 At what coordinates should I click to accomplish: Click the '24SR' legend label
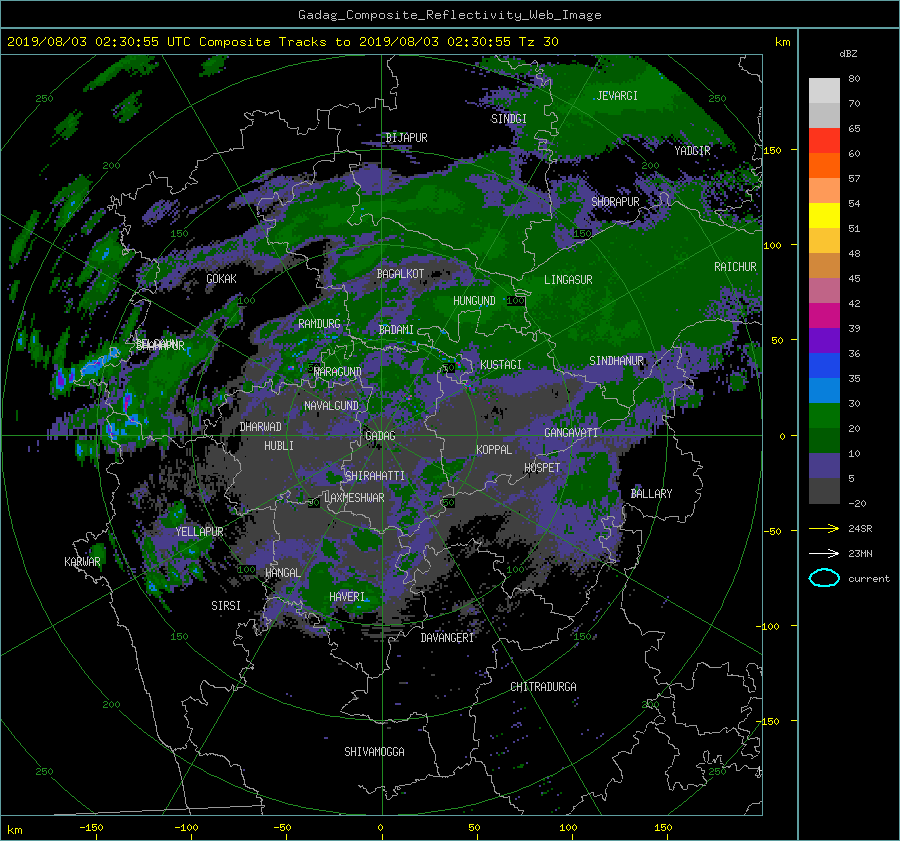click(x=860, y=529)
